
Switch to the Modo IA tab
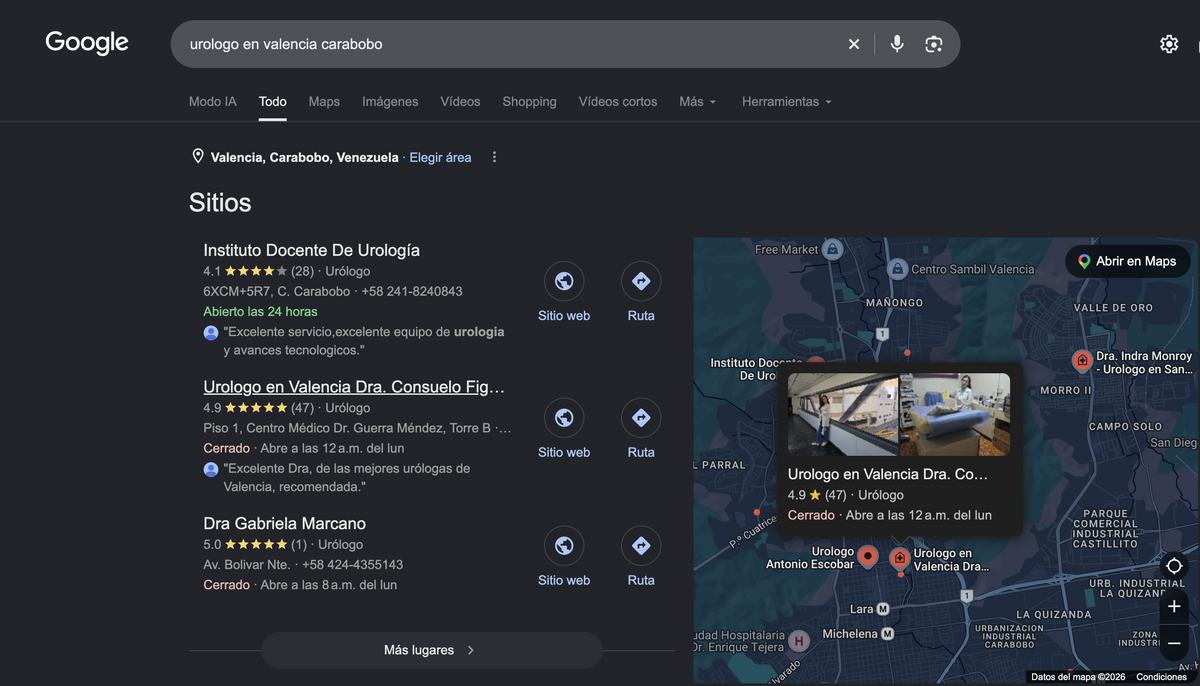213,101
